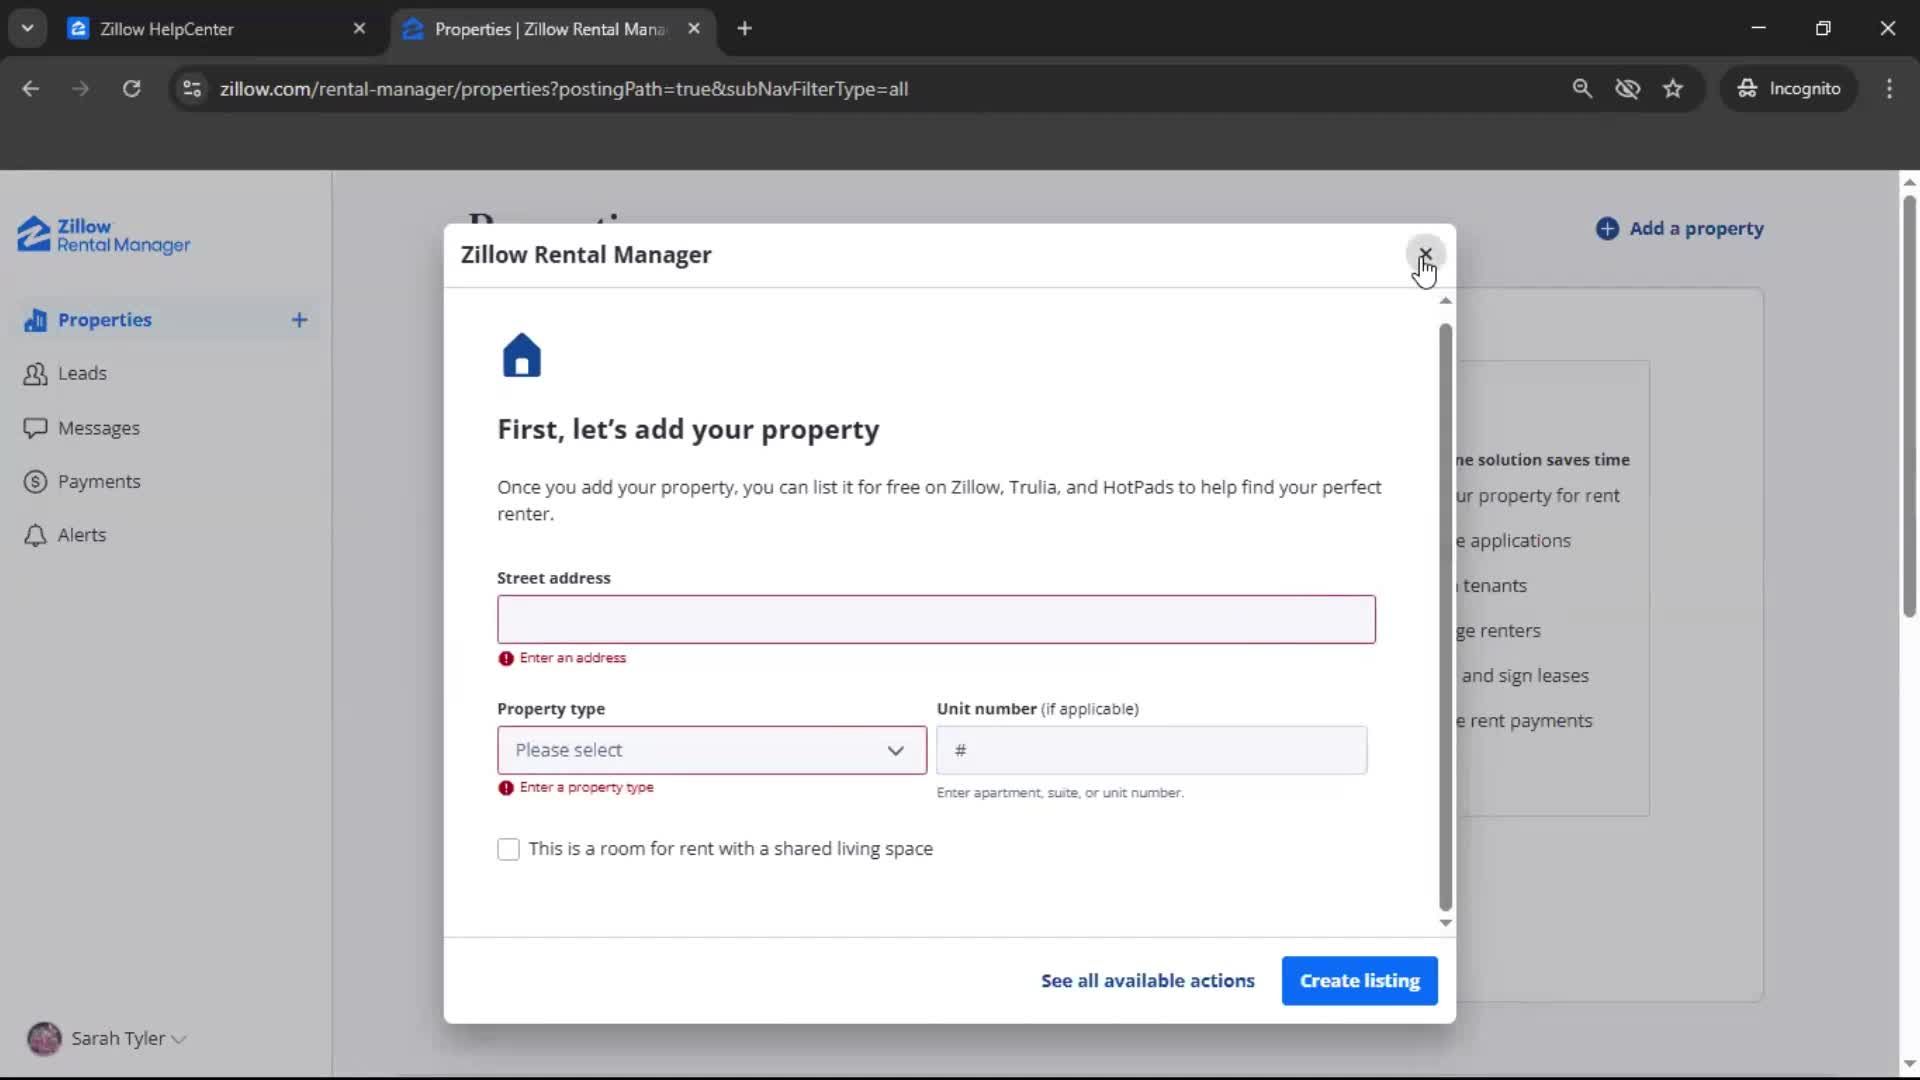The height and width of the screenshot is (1080, 1920).
Task: Click the Properties icon in the sidebar
Action: tap(35, 320)
